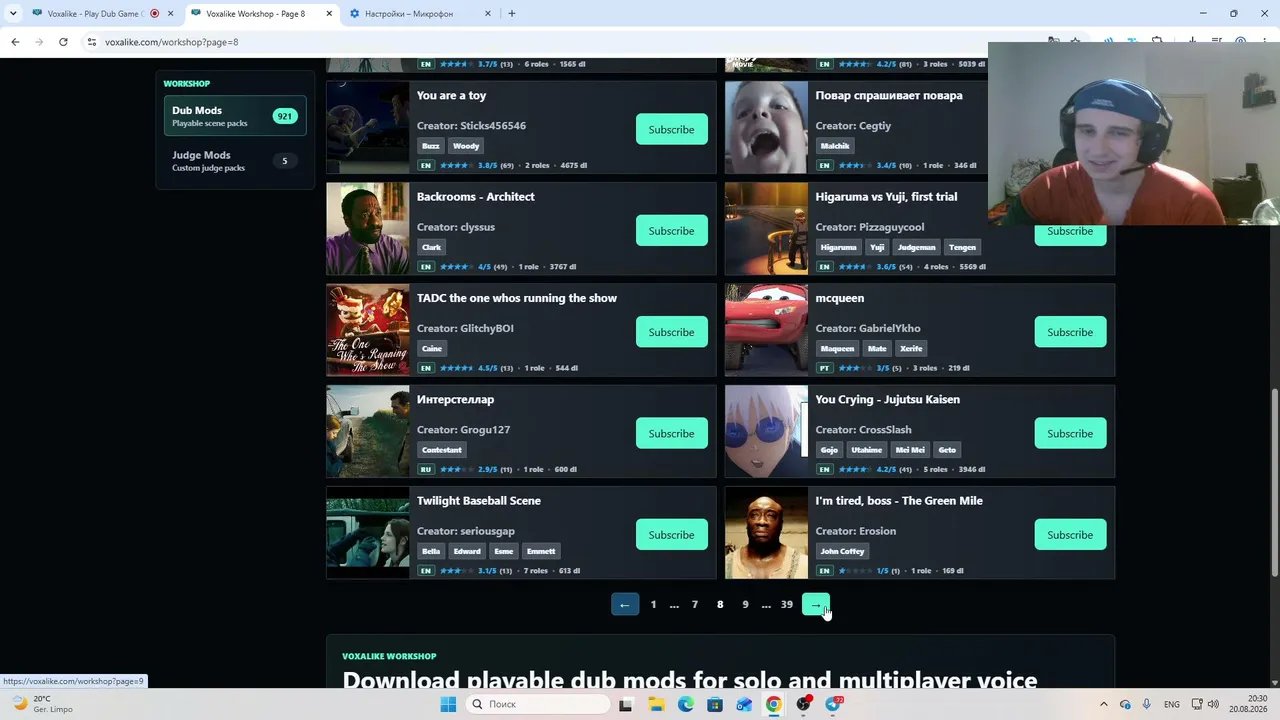Subscribe to Higaruma vs Yuji, first trial

pyautogui.click(x=1070, y=232)
